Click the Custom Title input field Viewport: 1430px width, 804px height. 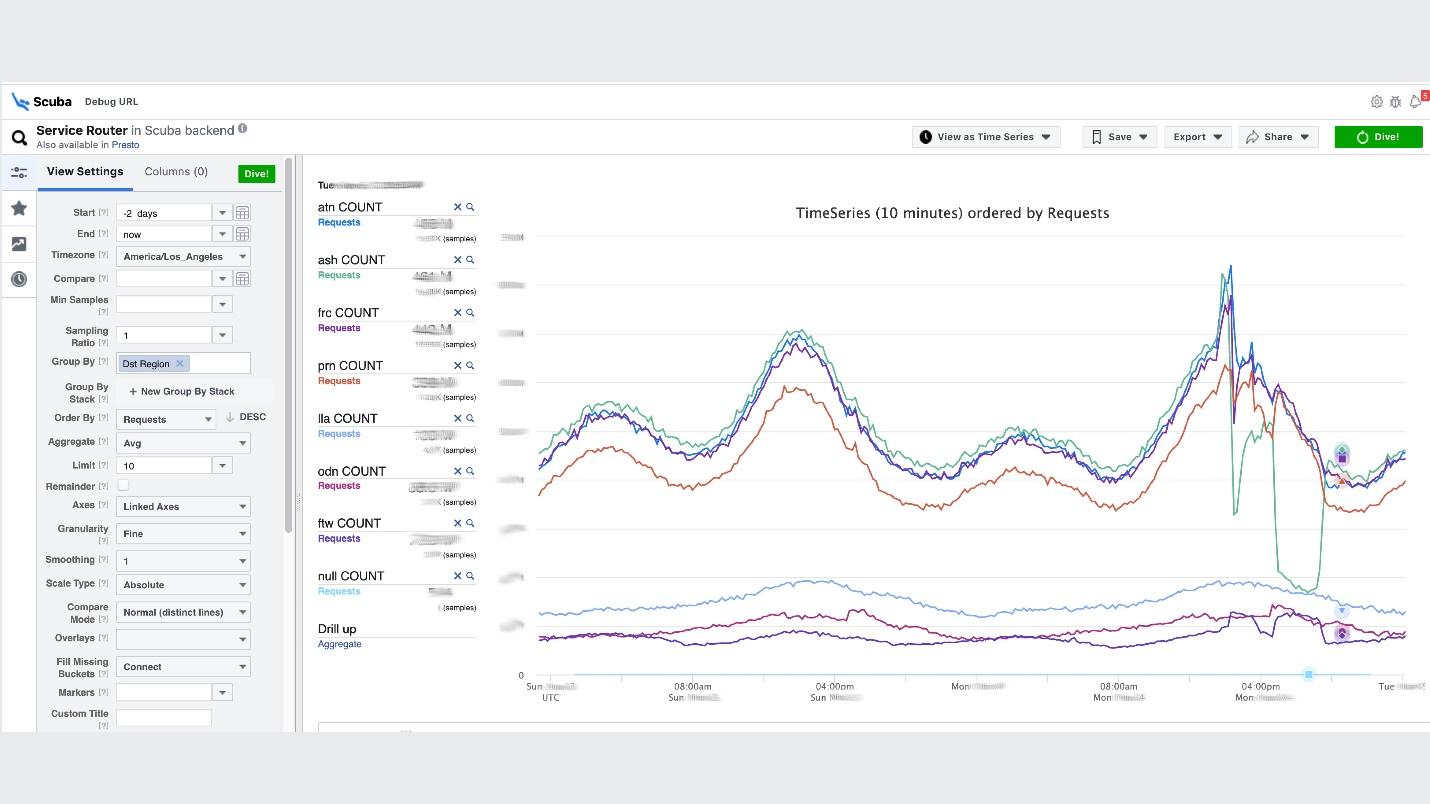click(x=164, y=717)
